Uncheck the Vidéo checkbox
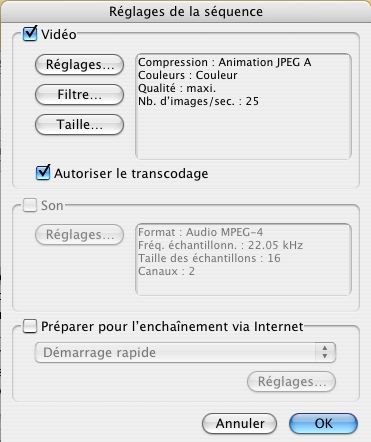The height and width of the screenshot is (442, 371). tap(30, 34)
